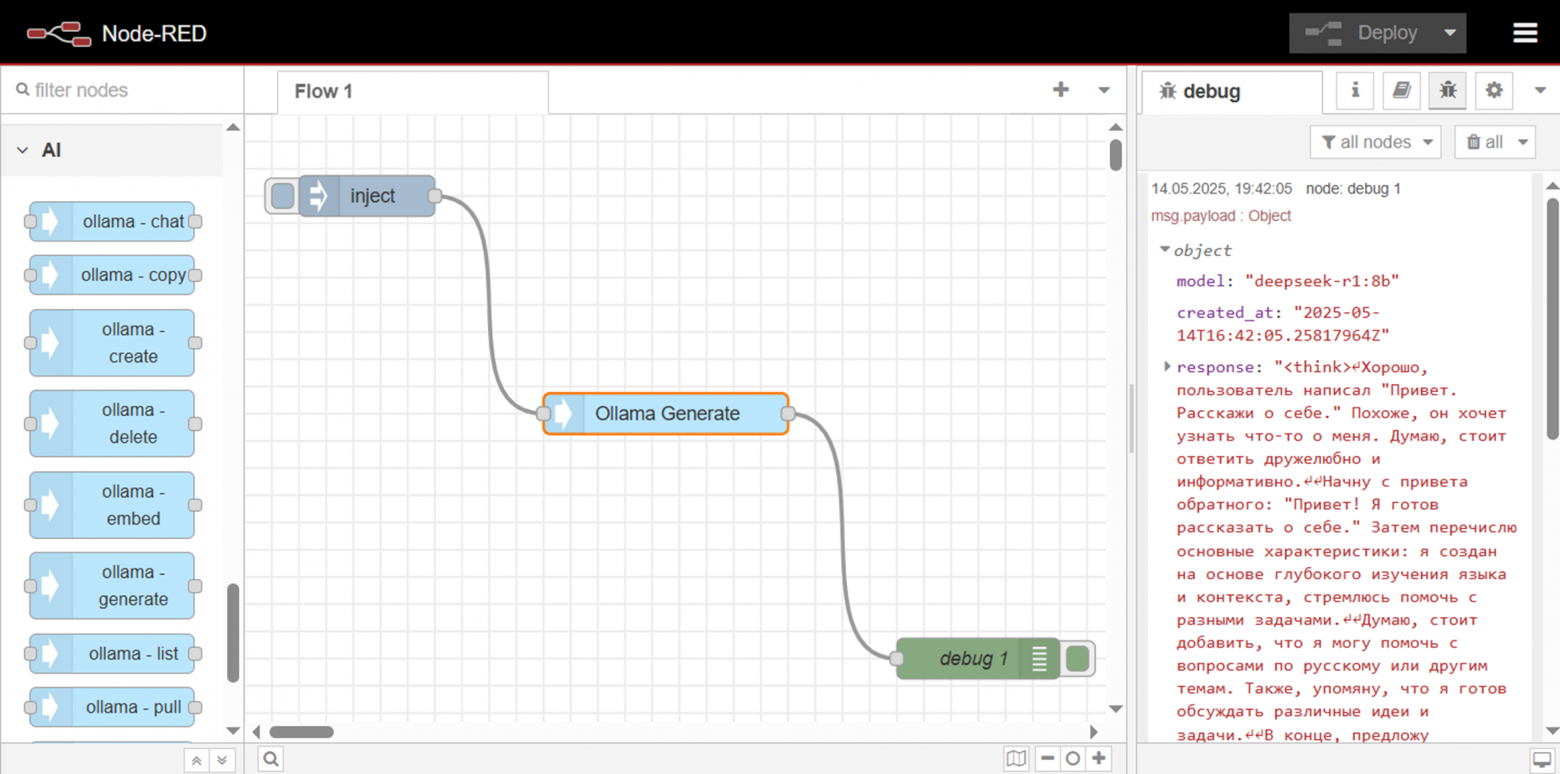Focus the filter nodes search field
1560x774 pixels.
[x=122, y=90]
